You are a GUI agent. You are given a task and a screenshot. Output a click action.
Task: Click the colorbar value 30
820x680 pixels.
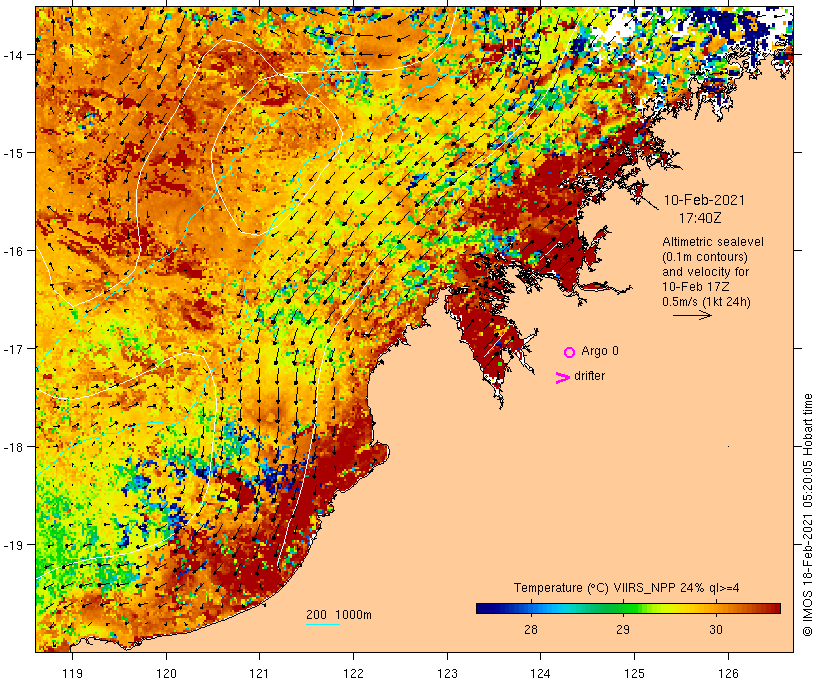click(715, 629)
